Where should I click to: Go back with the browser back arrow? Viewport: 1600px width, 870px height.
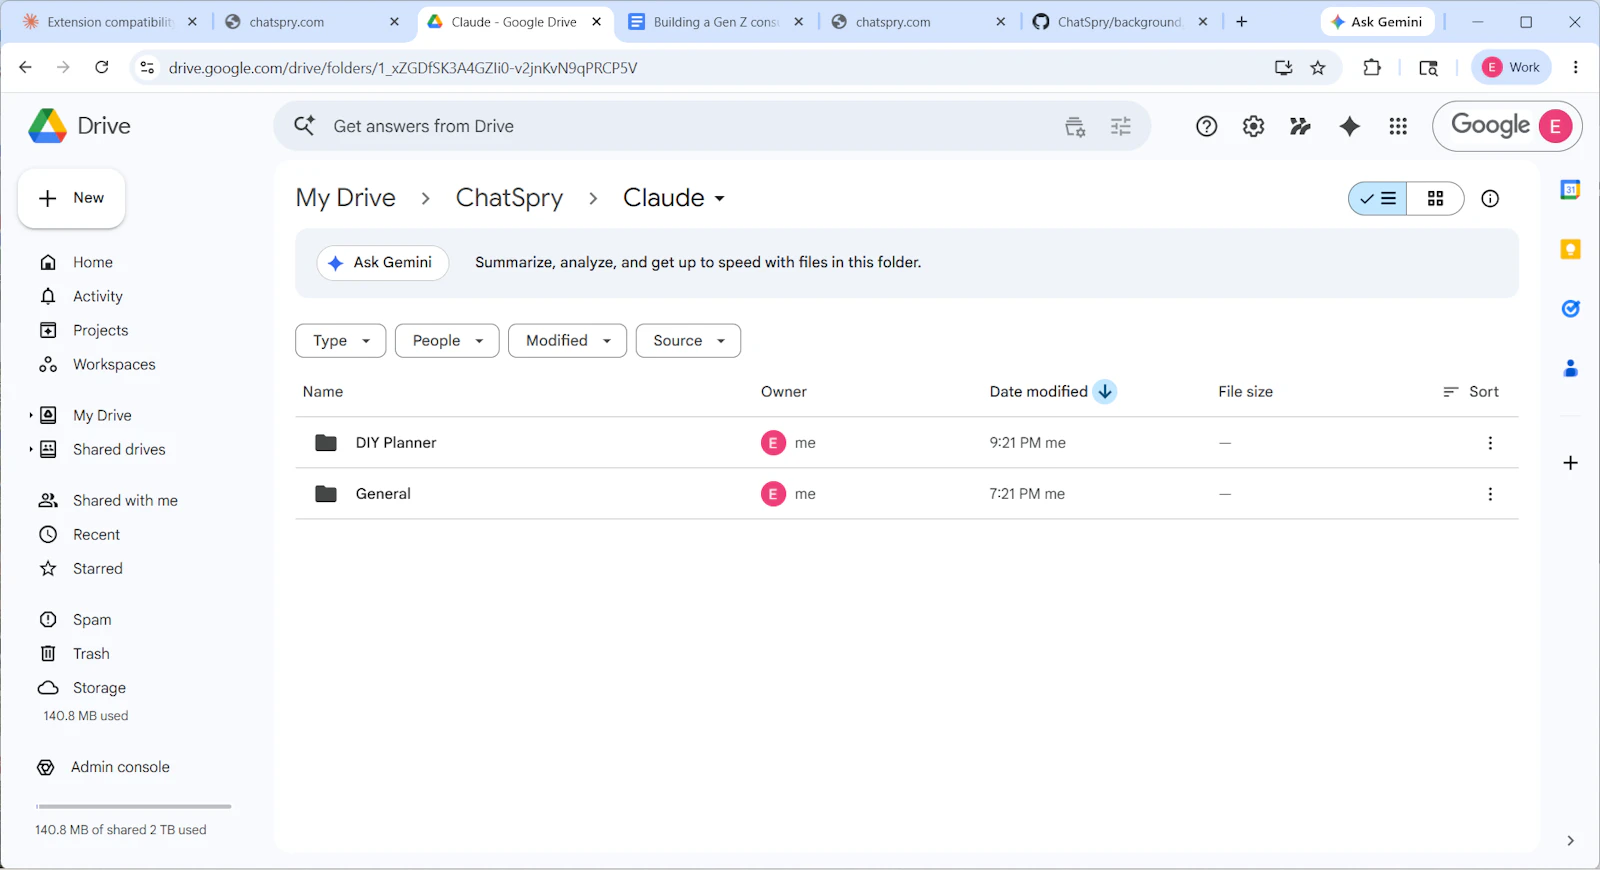click(25, 67)
